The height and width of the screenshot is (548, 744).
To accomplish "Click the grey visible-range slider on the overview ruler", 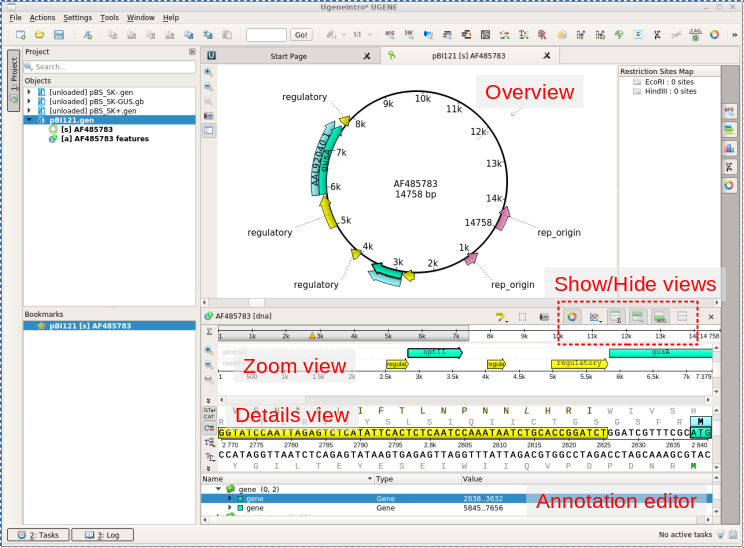I will click(344, 333).
